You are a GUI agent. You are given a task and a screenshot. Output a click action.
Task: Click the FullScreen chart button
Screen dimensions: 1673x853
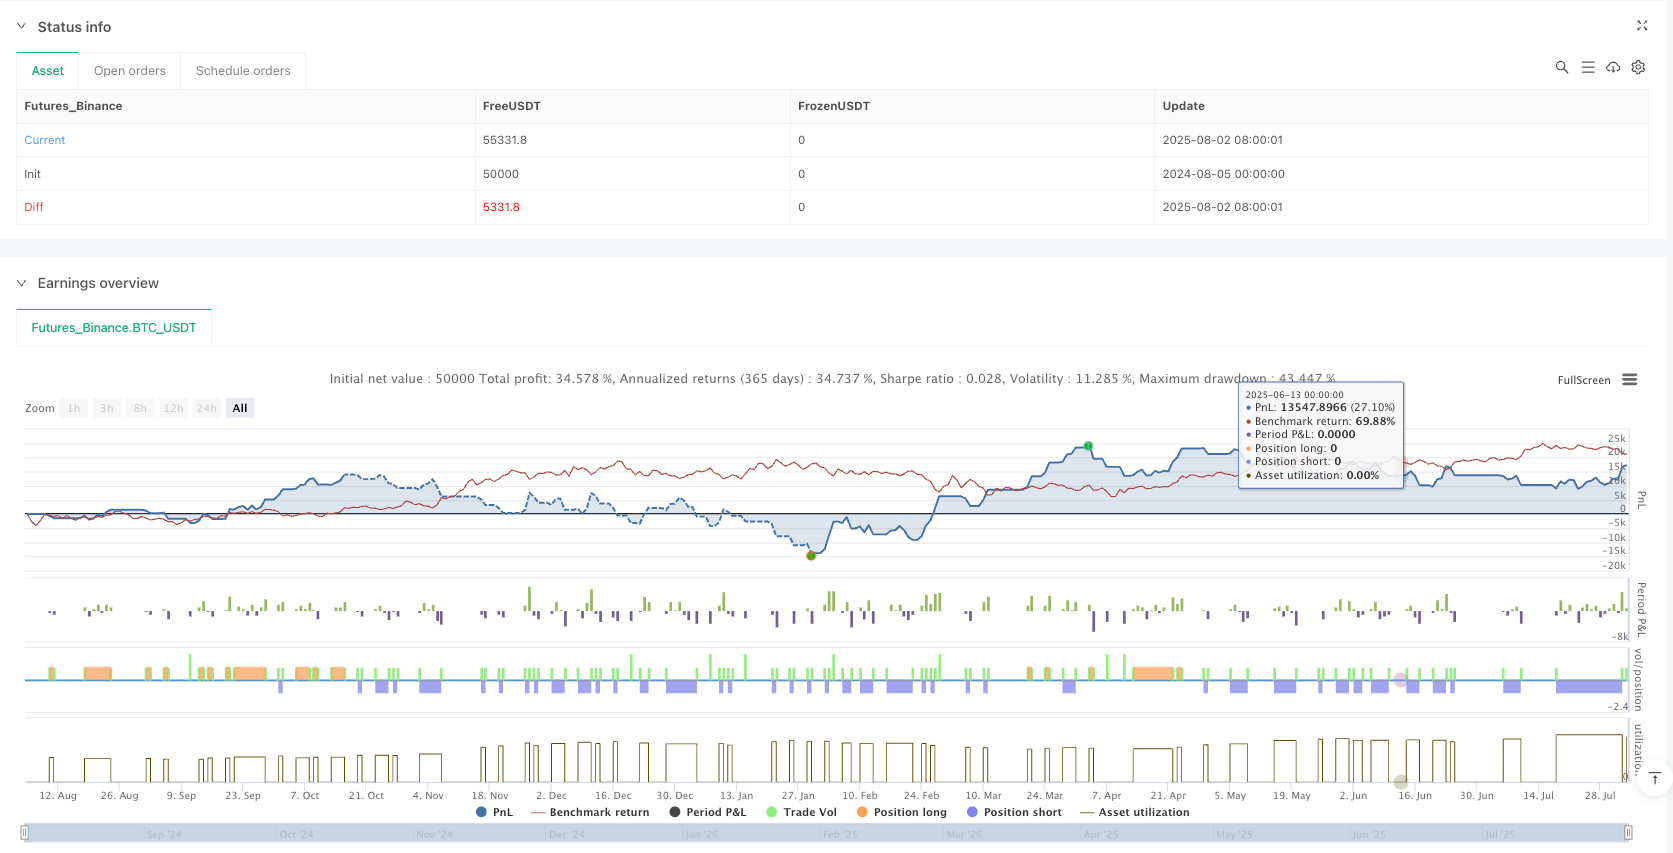(x=1583, y=380)
